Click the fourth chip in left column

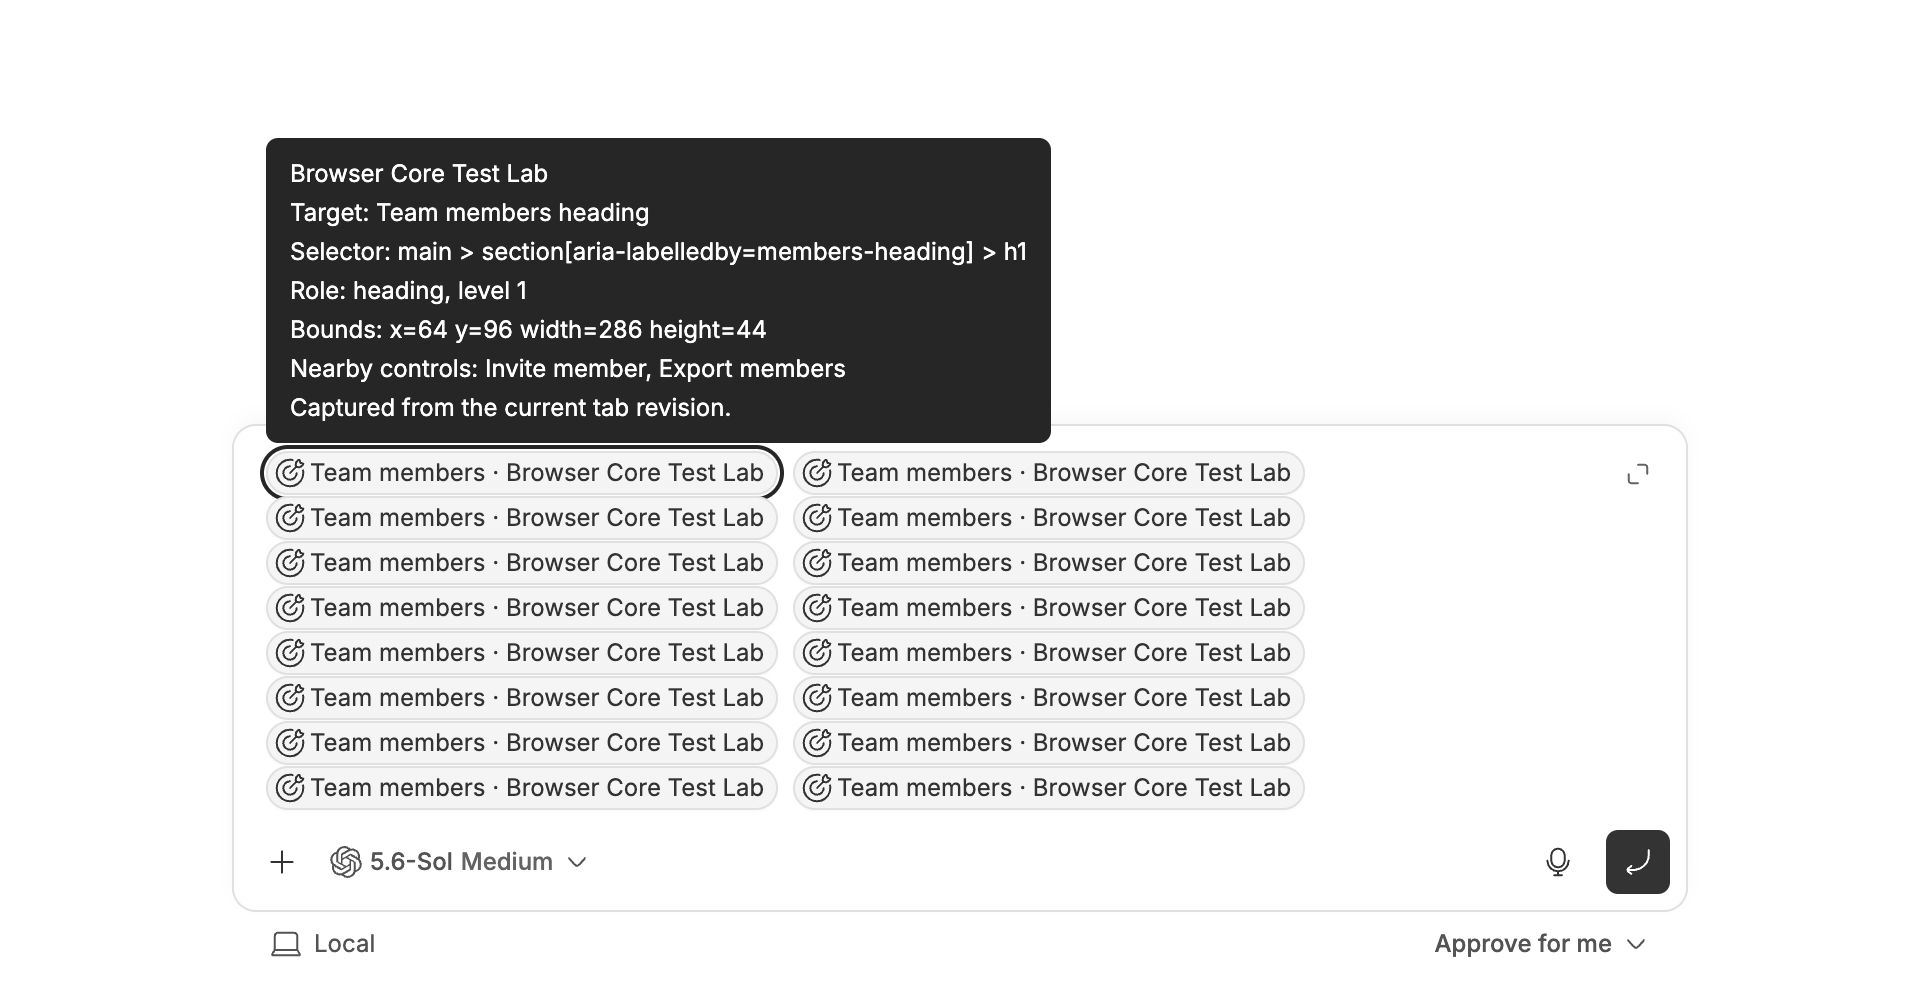point(522,608)
